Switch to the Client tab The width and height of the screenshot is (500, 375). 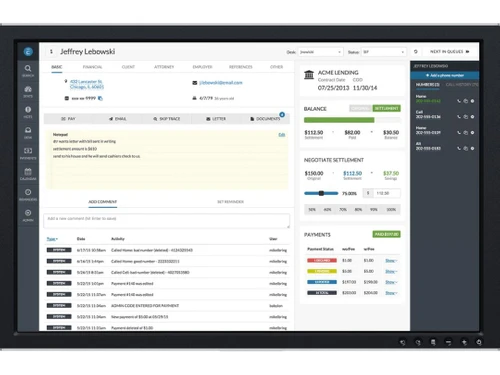tap(128, 67)
